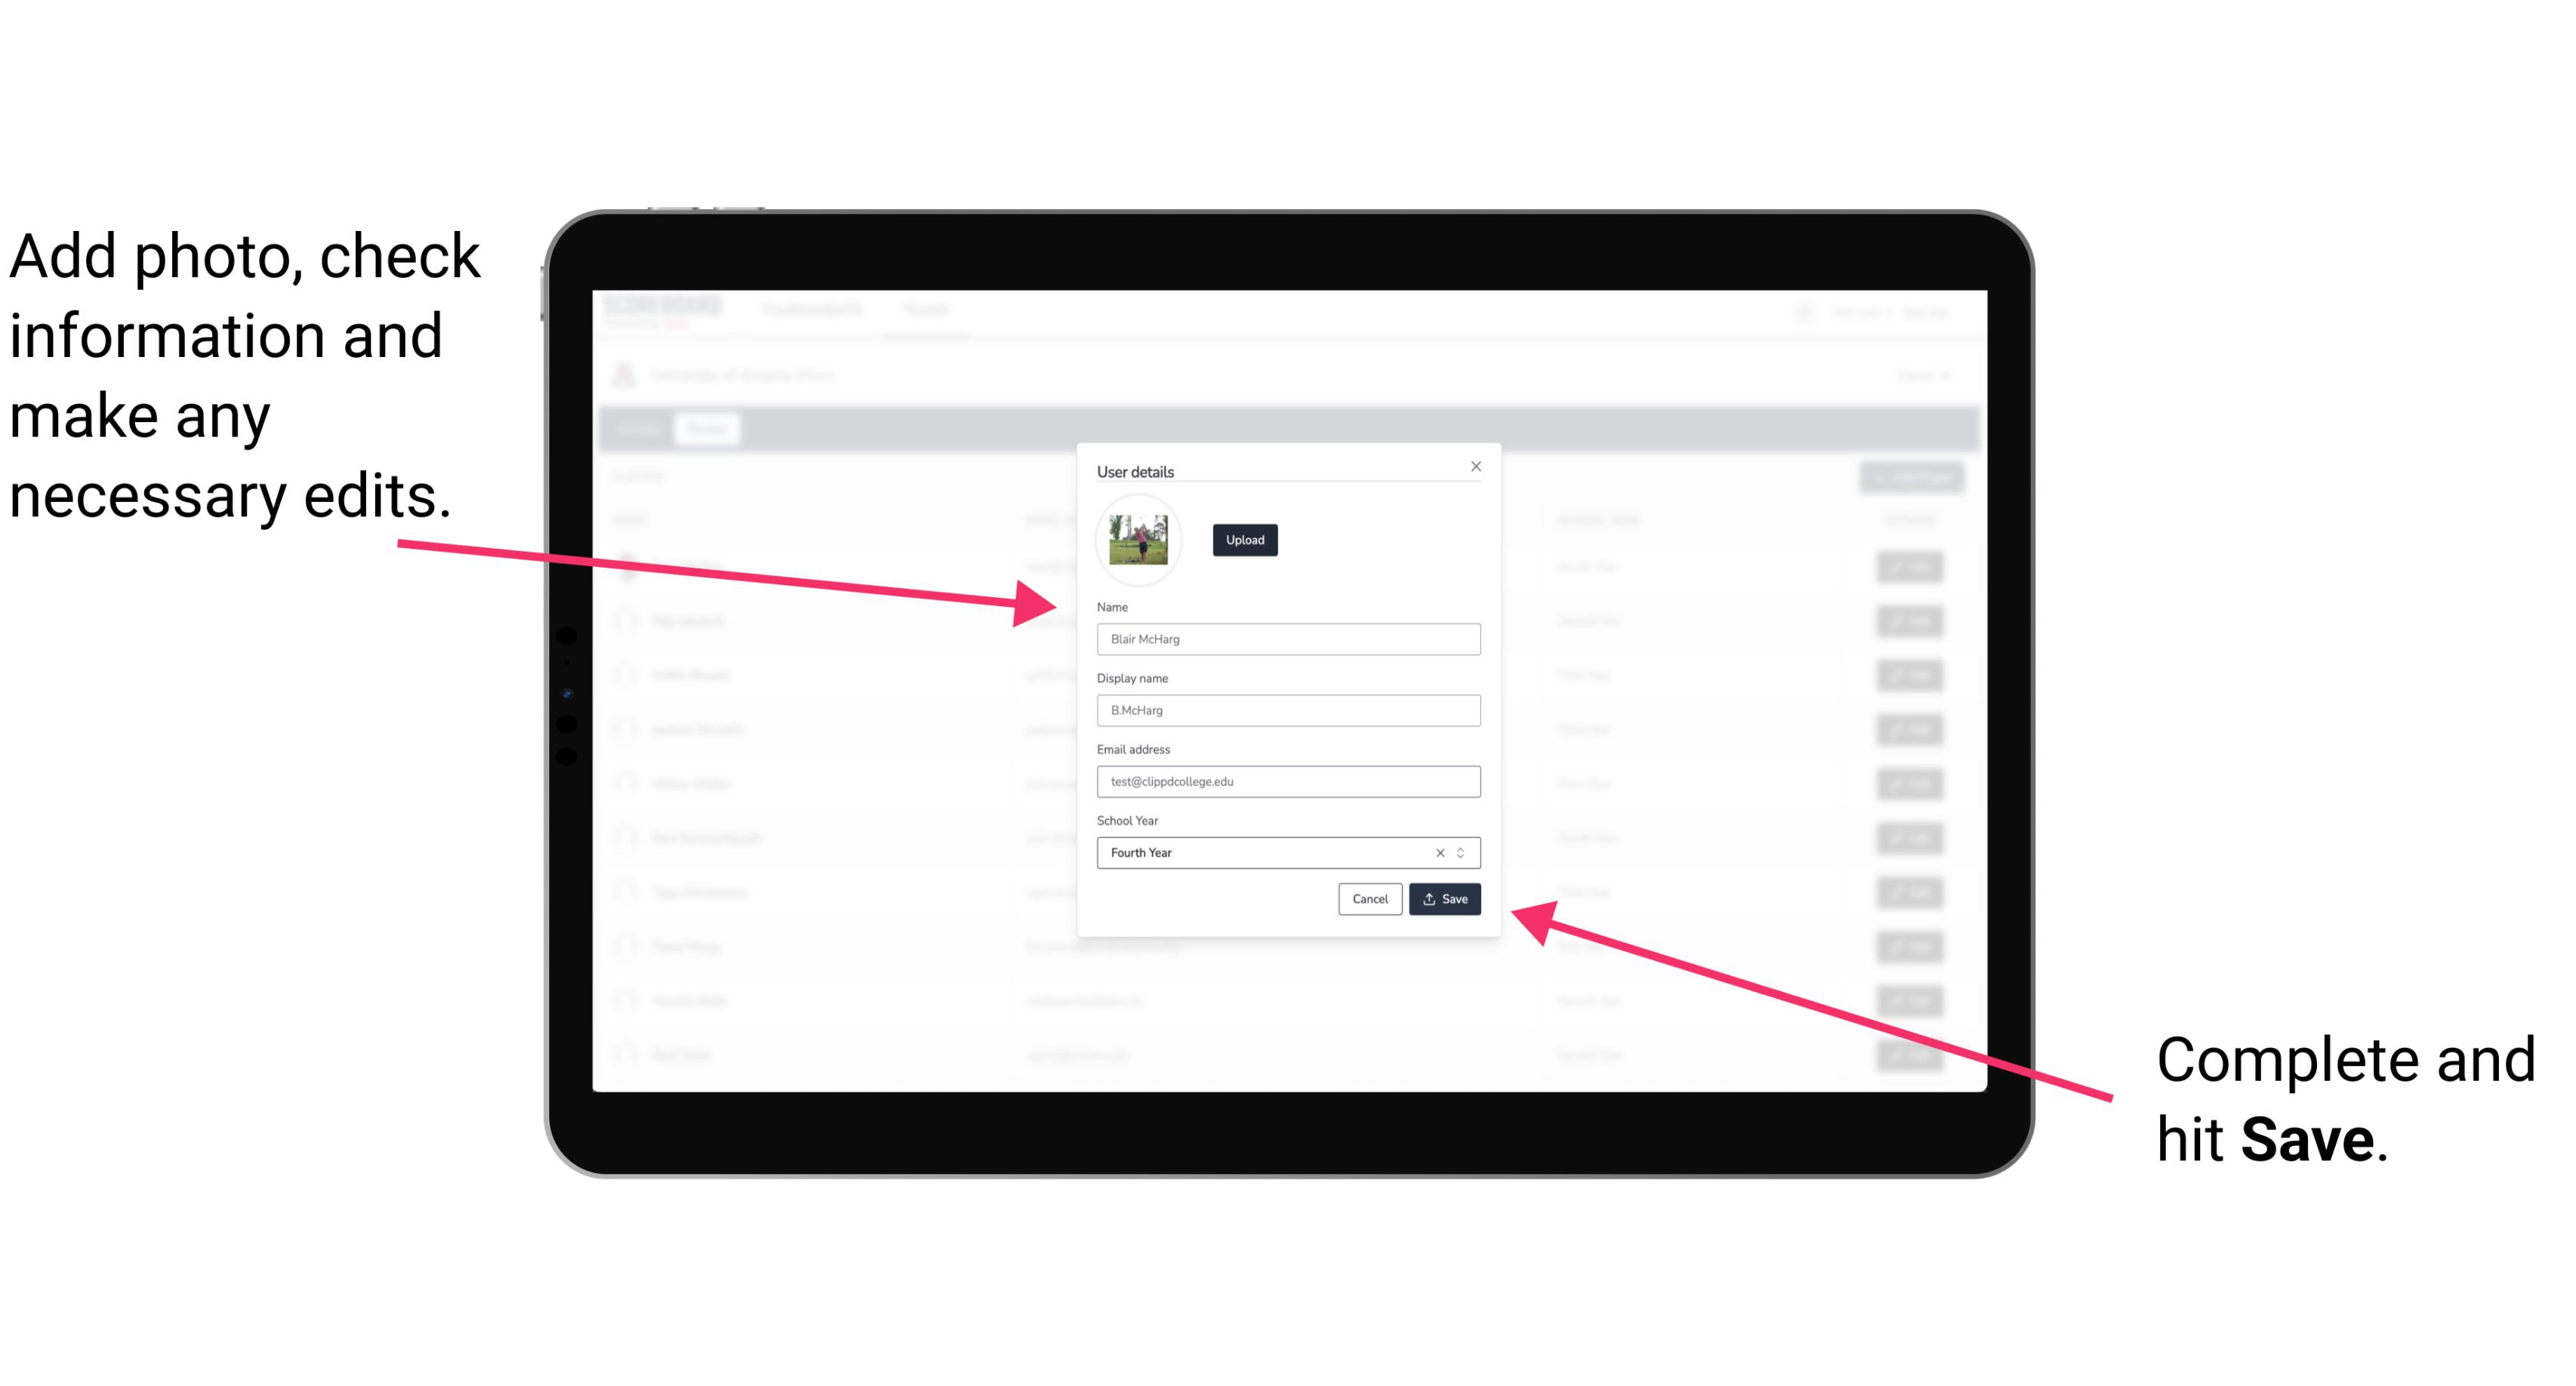This screenshot has width=2576, height=1386.
Task: Click the Name input field
Action: pos(1287,639)
